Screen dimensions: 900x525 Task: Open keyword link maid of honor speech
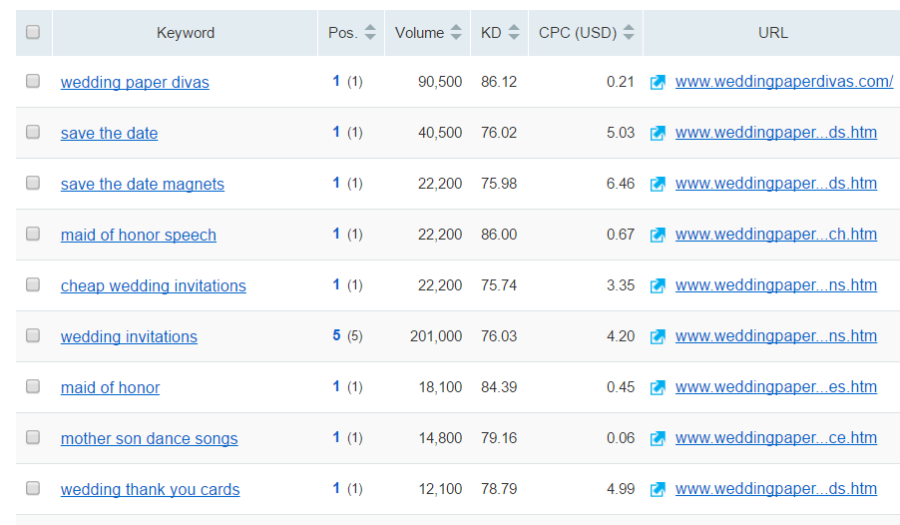pos(138,235)
